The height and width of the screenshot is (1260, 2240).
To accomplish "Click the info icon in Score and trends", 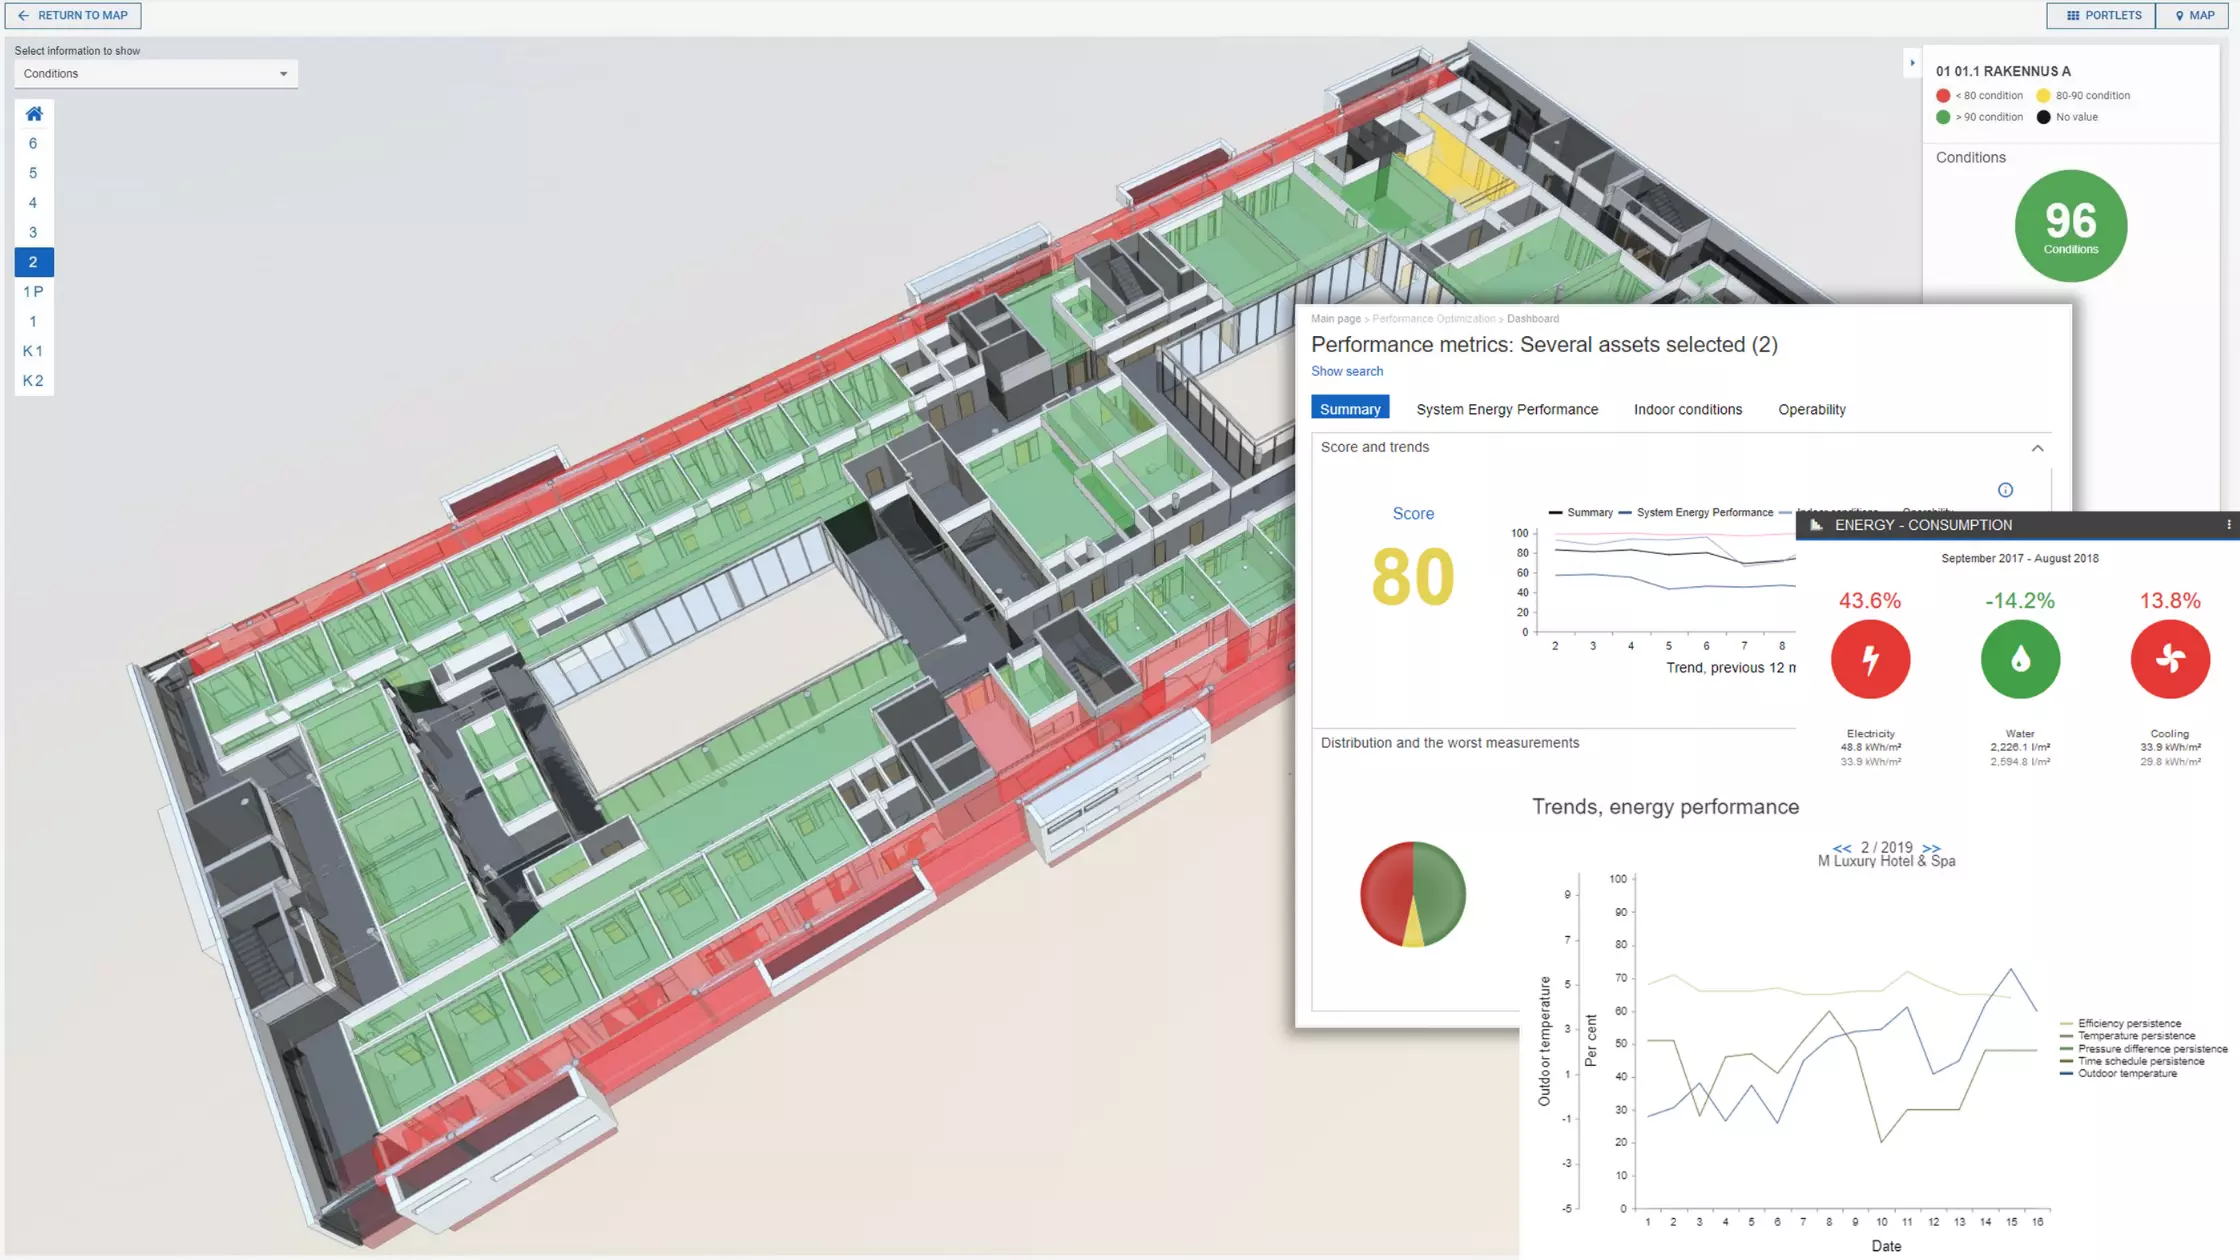I will (x=2005, y=490).
